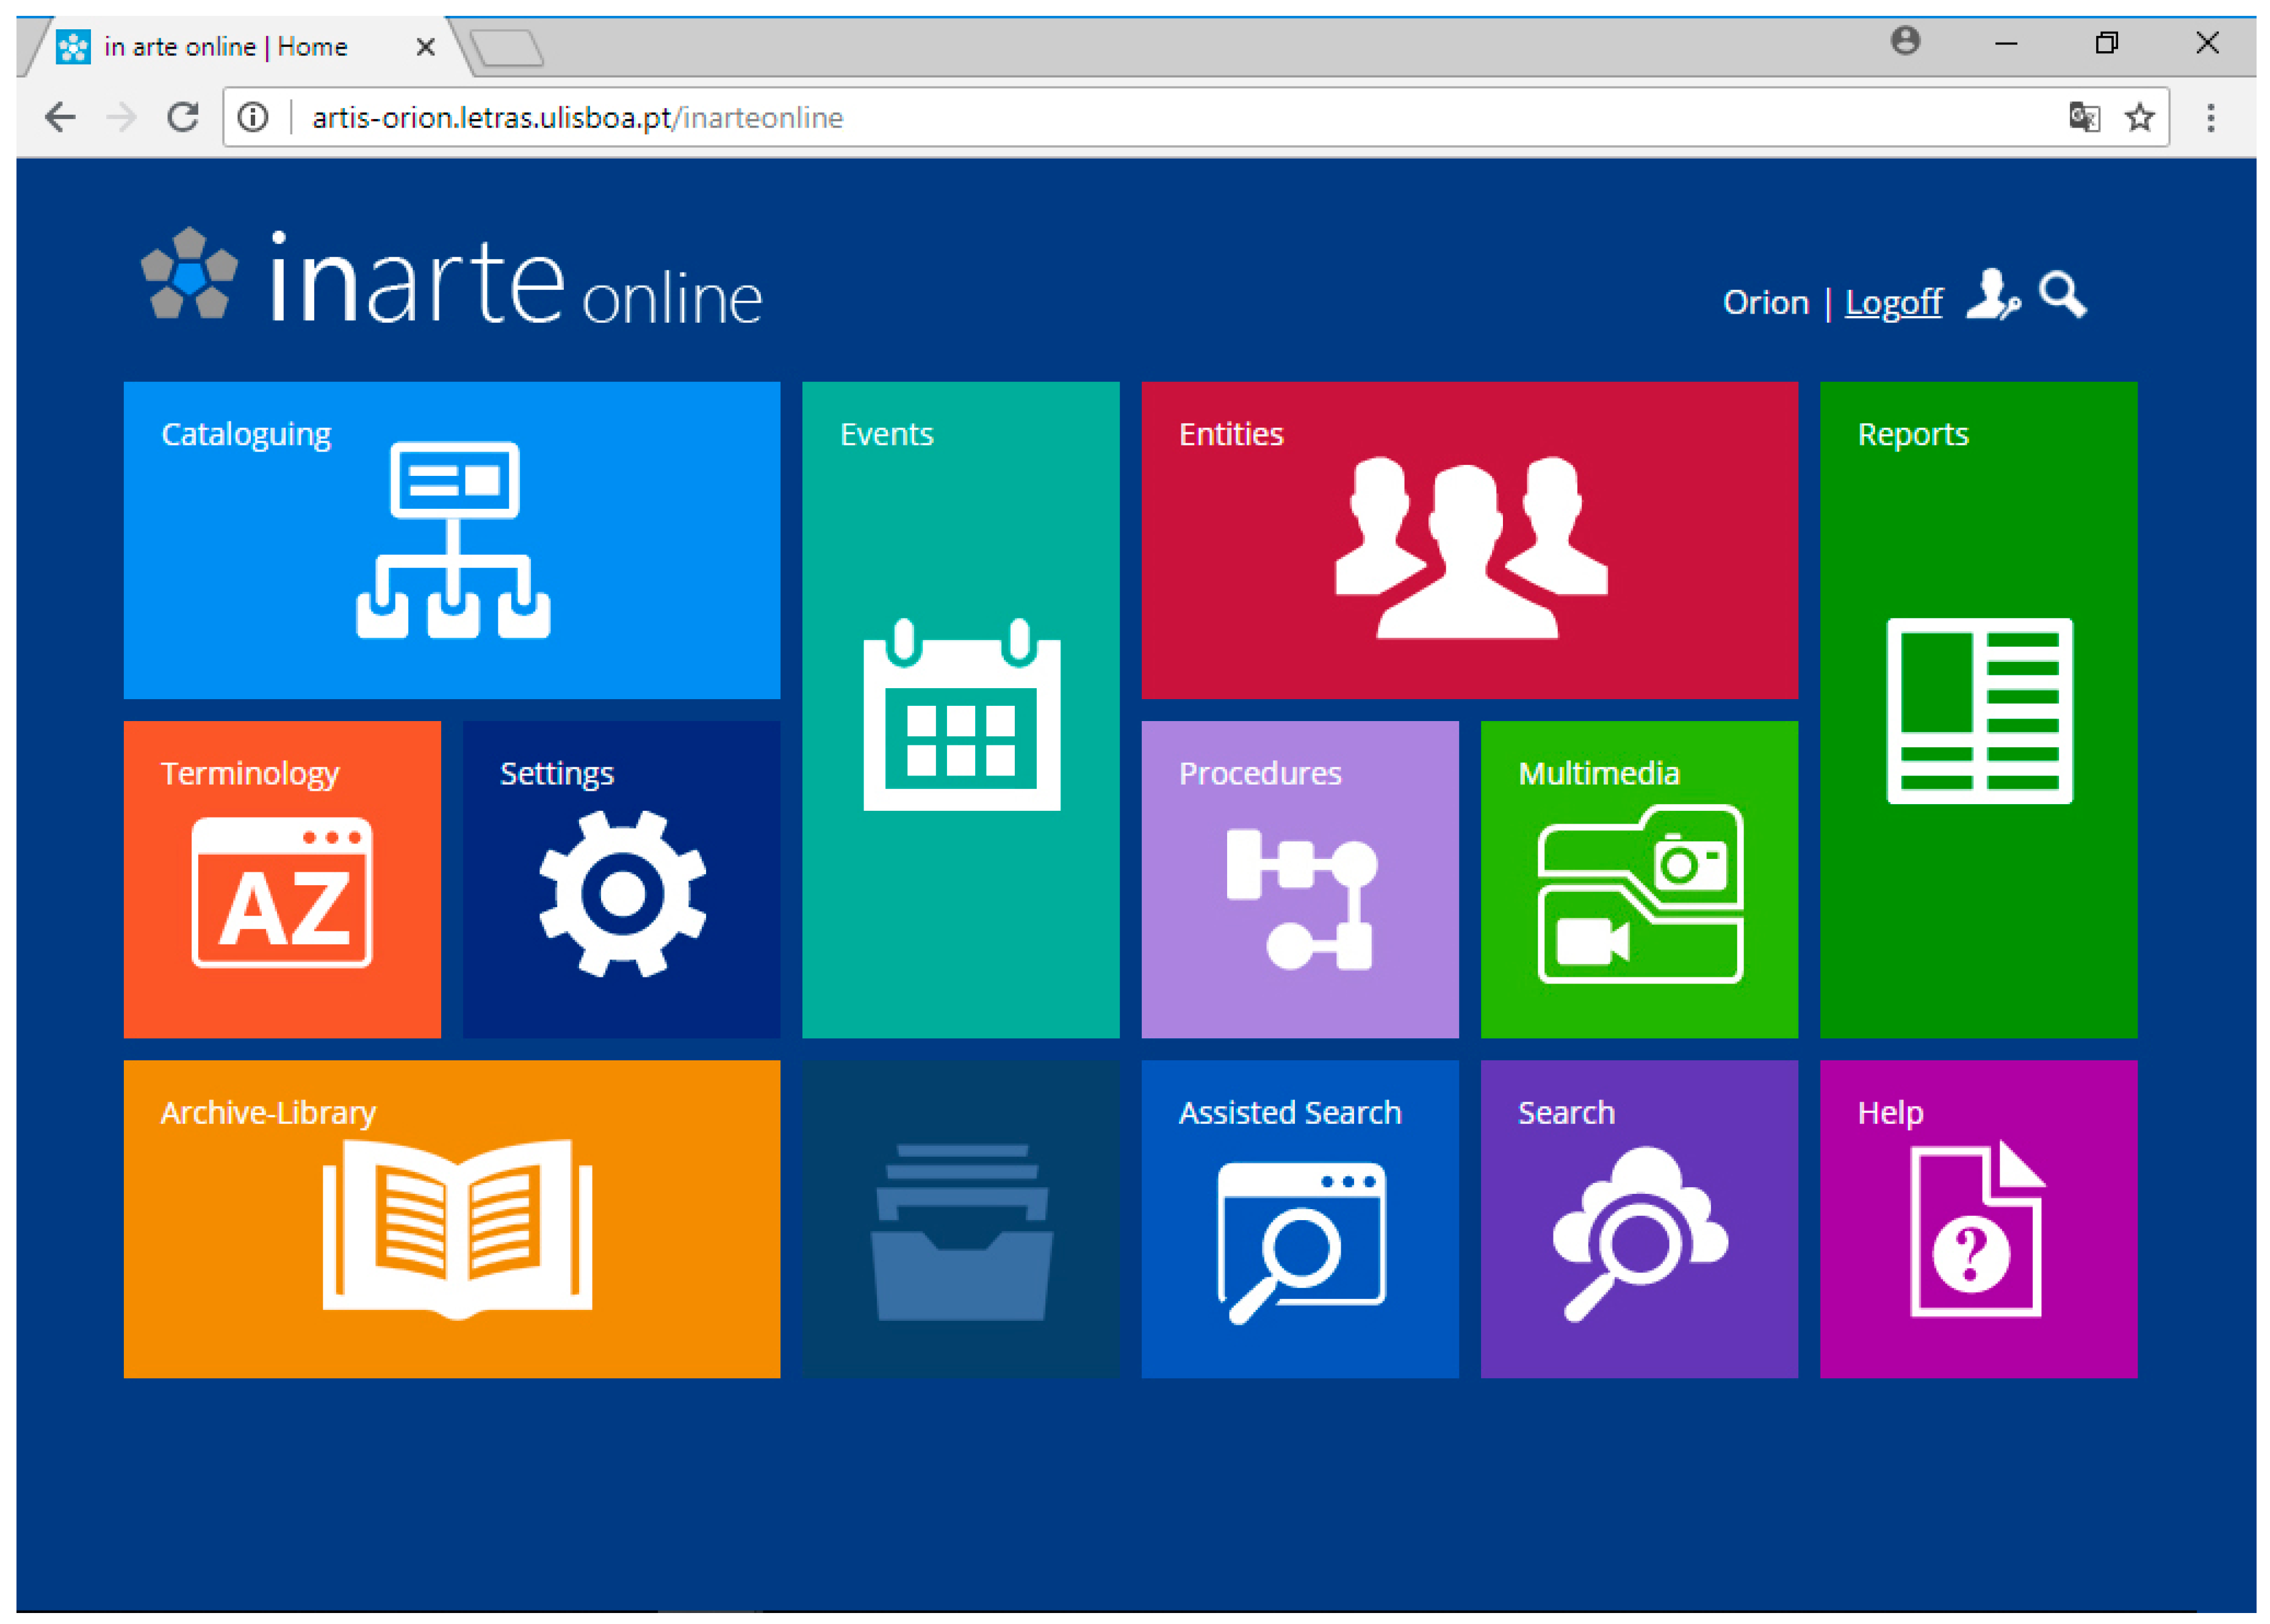
Task: Open the Events calendar tile
Action: [x=960, y=709]
